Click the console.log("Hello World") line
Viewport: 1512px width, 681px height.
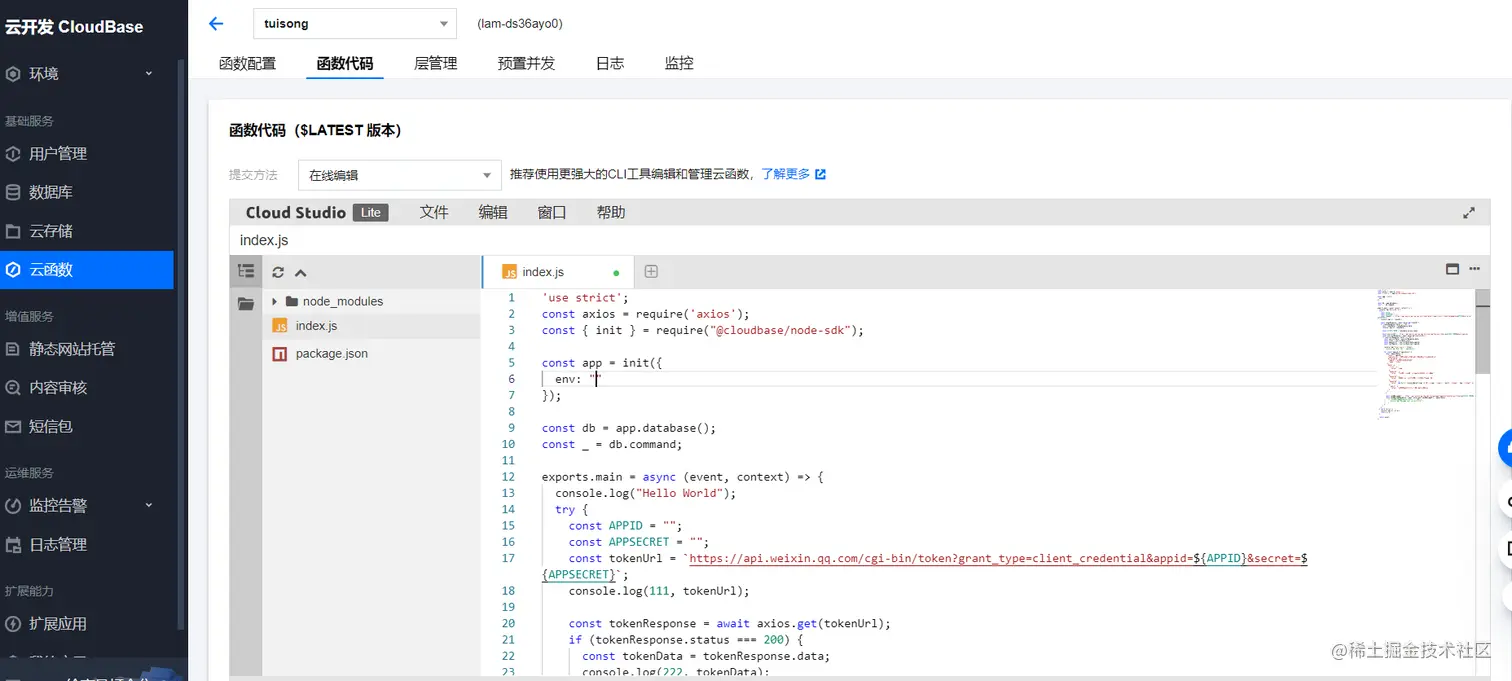(646, 493)
